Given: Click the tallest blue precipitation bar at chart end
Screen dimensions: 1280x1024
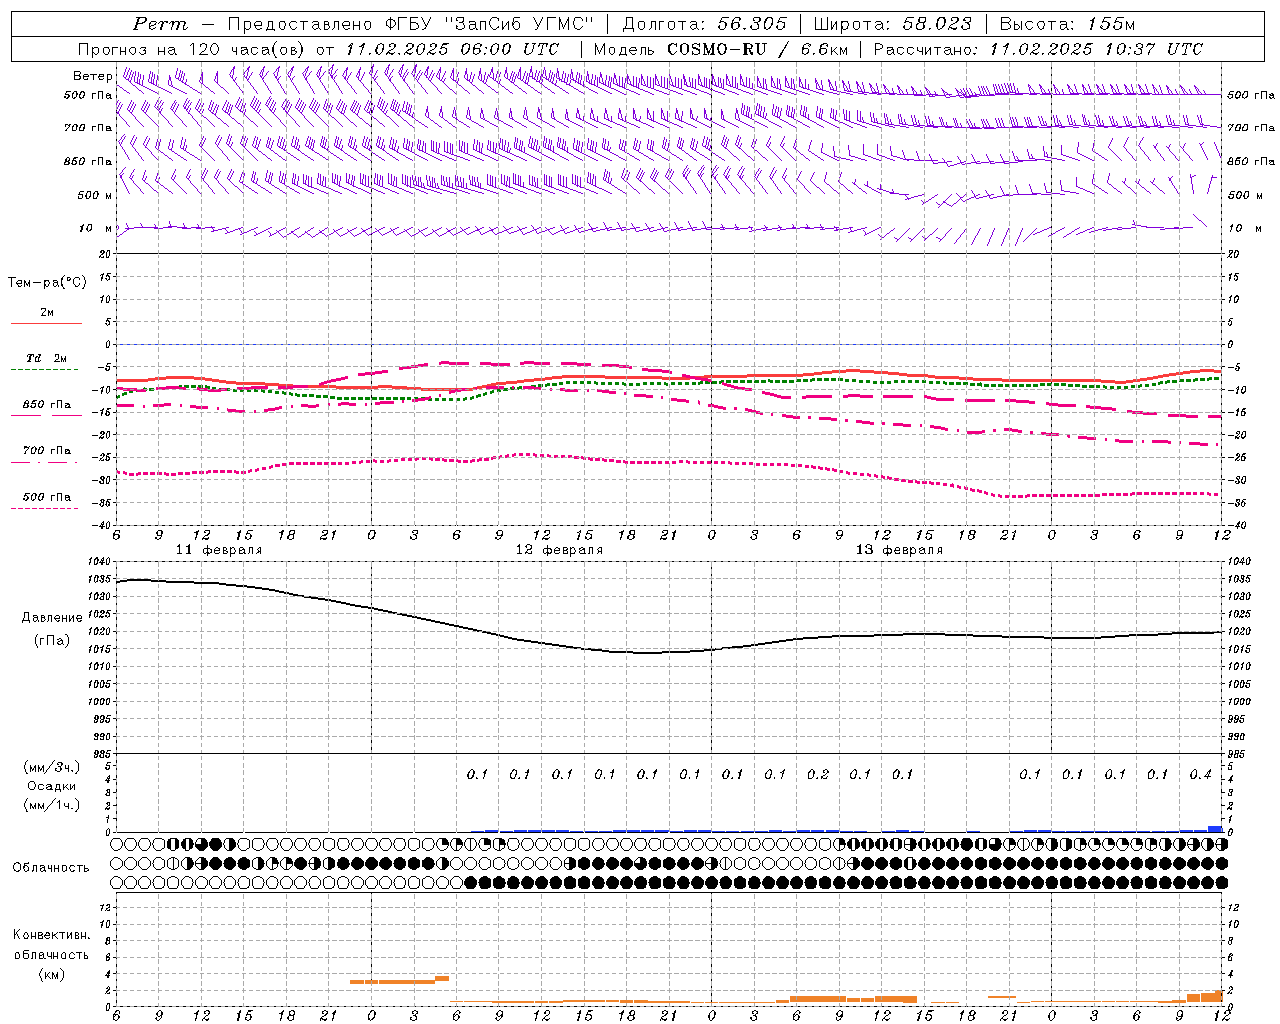Looking at the screenshot, I should pos(1215,828).
